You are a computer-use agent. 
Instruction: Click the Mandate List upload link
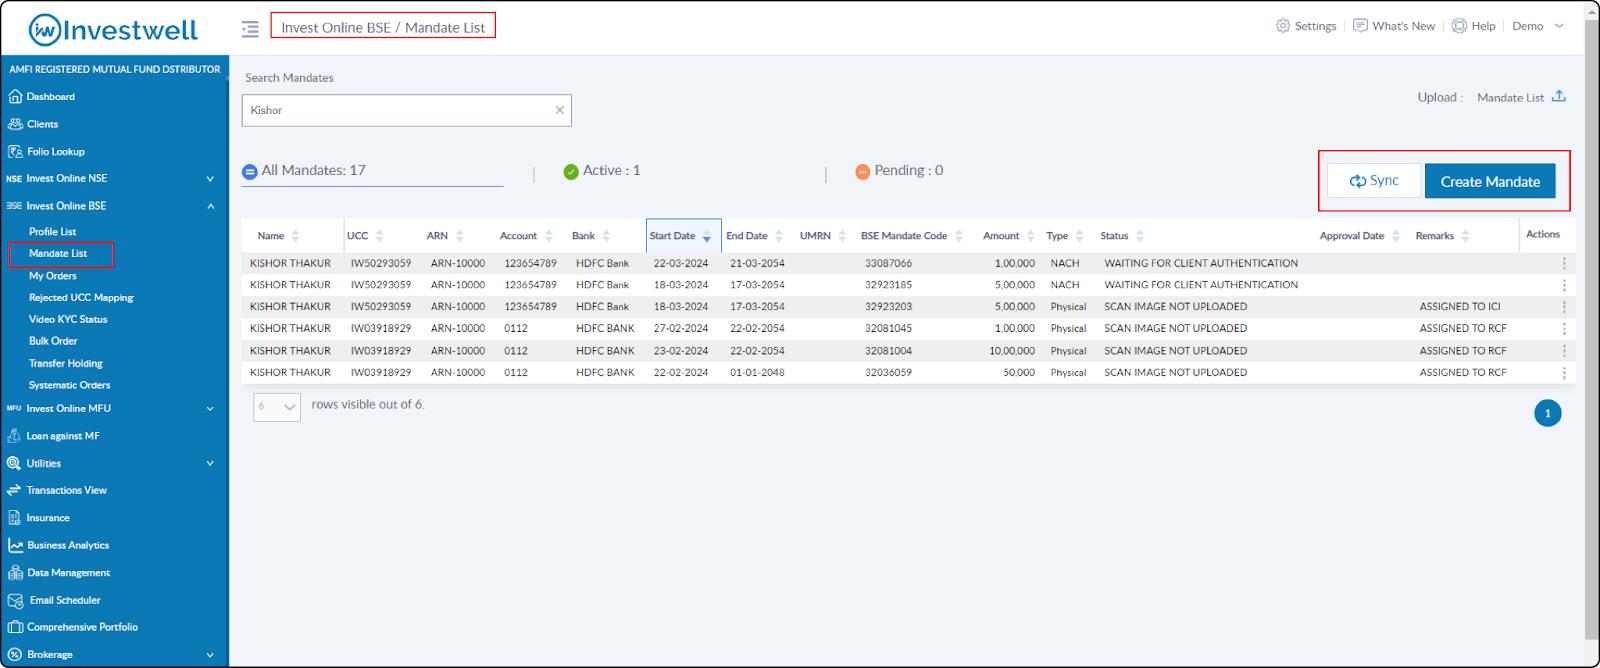pyautogui.click(x=1510, y=98)
